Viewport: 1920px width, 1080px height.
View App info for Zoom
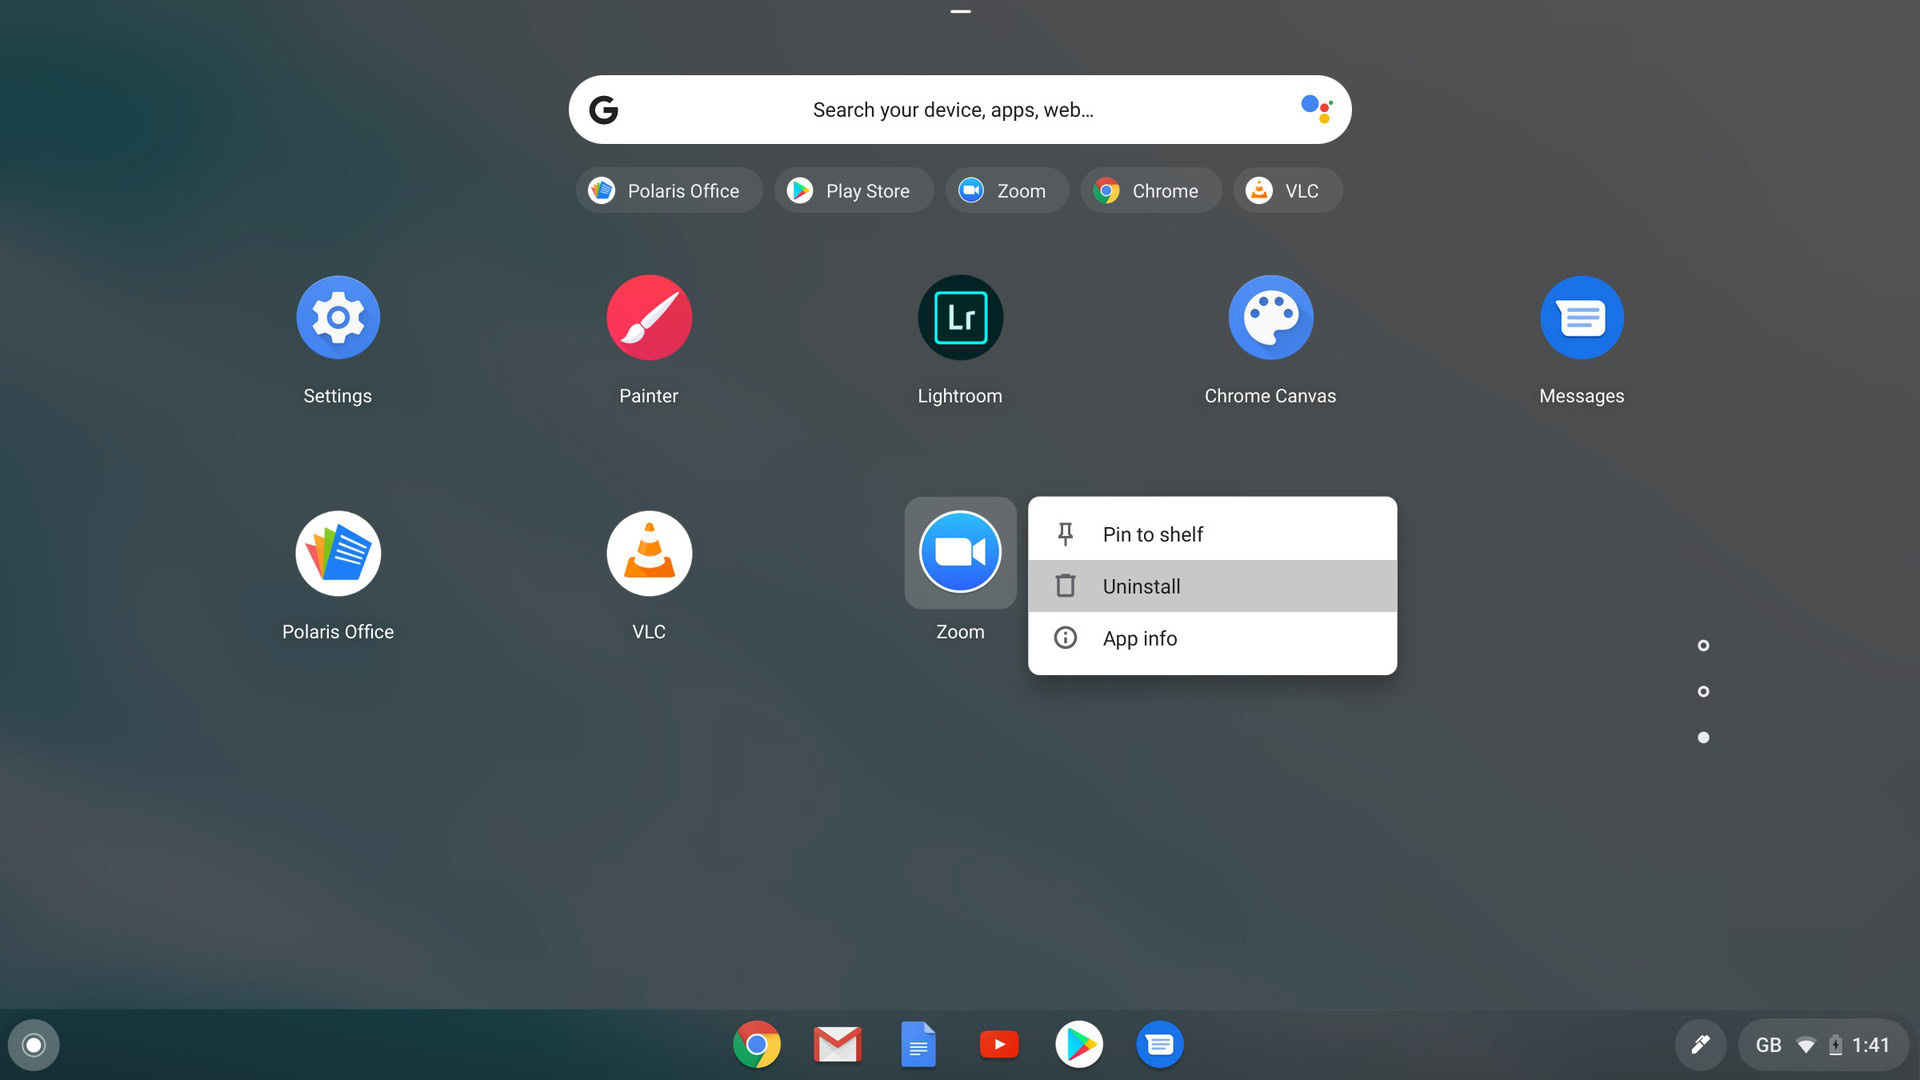point(1139,637)
